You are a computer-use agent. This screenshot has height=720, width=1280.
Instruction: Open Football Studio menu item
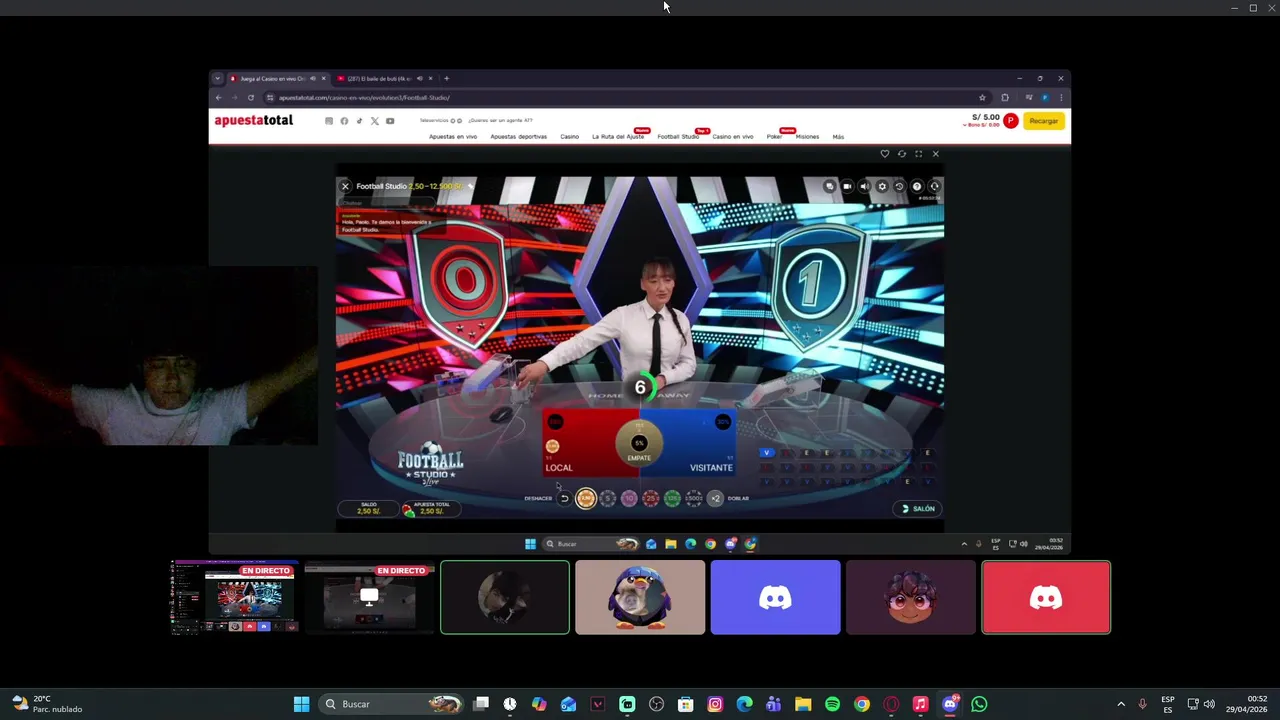pyautogui.click(x=678, y=137)
